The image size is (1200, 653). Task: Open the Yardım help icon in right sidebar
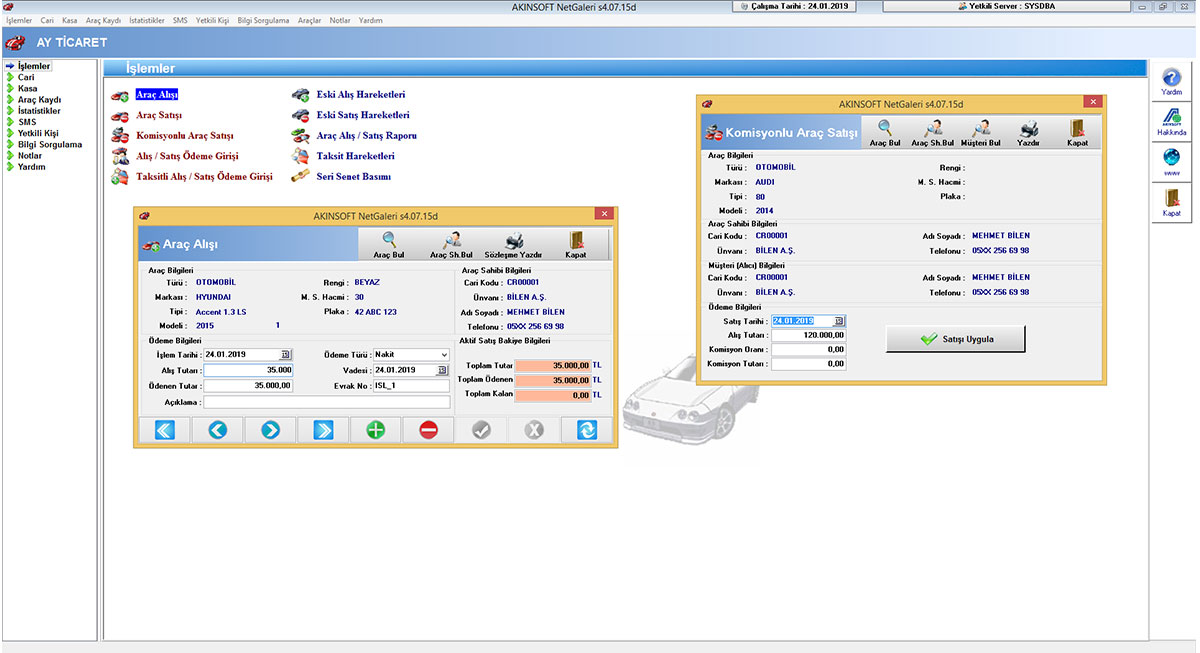(x=1171, y=80)
